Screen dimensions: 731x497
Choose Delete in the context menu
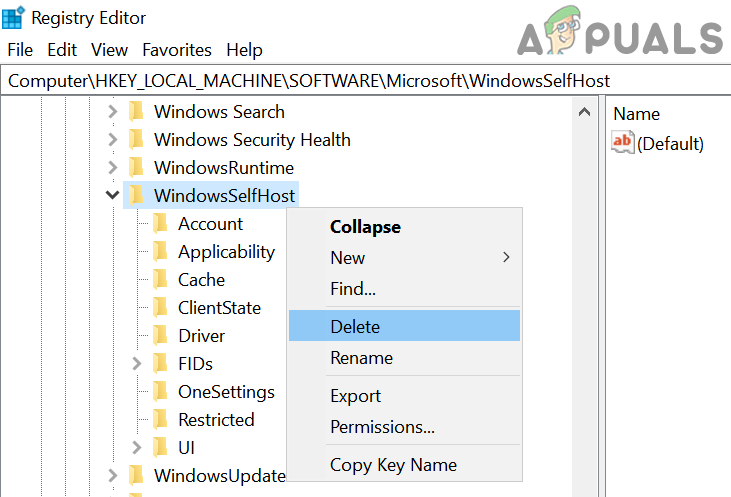coord(404,326)
